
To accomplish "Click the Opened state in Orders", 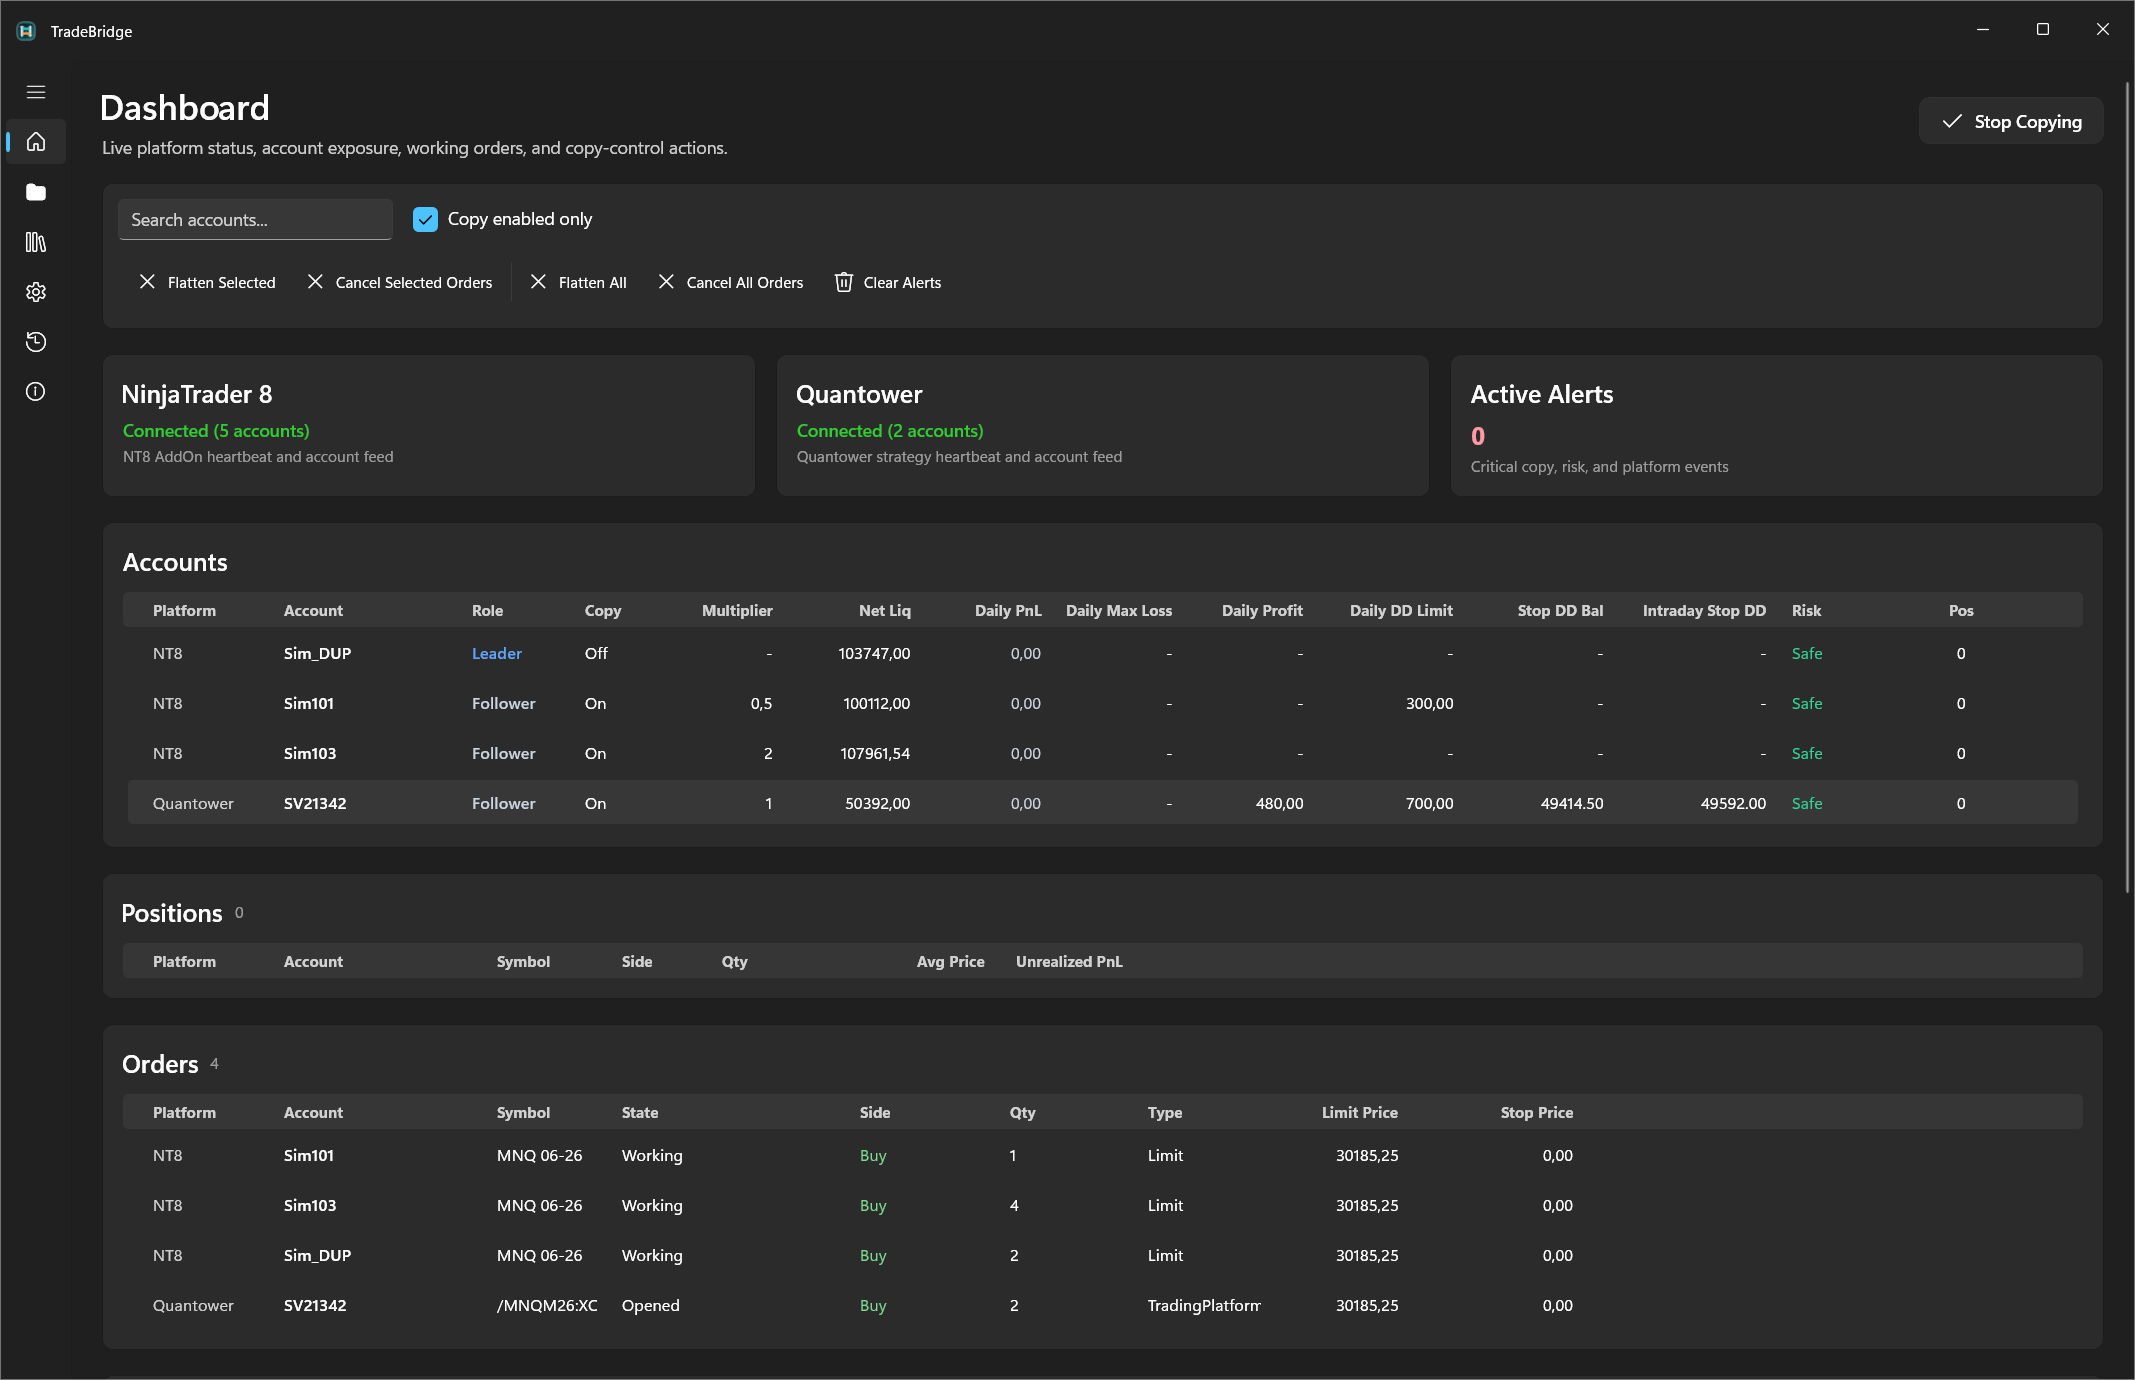I will coord(650,1305).
